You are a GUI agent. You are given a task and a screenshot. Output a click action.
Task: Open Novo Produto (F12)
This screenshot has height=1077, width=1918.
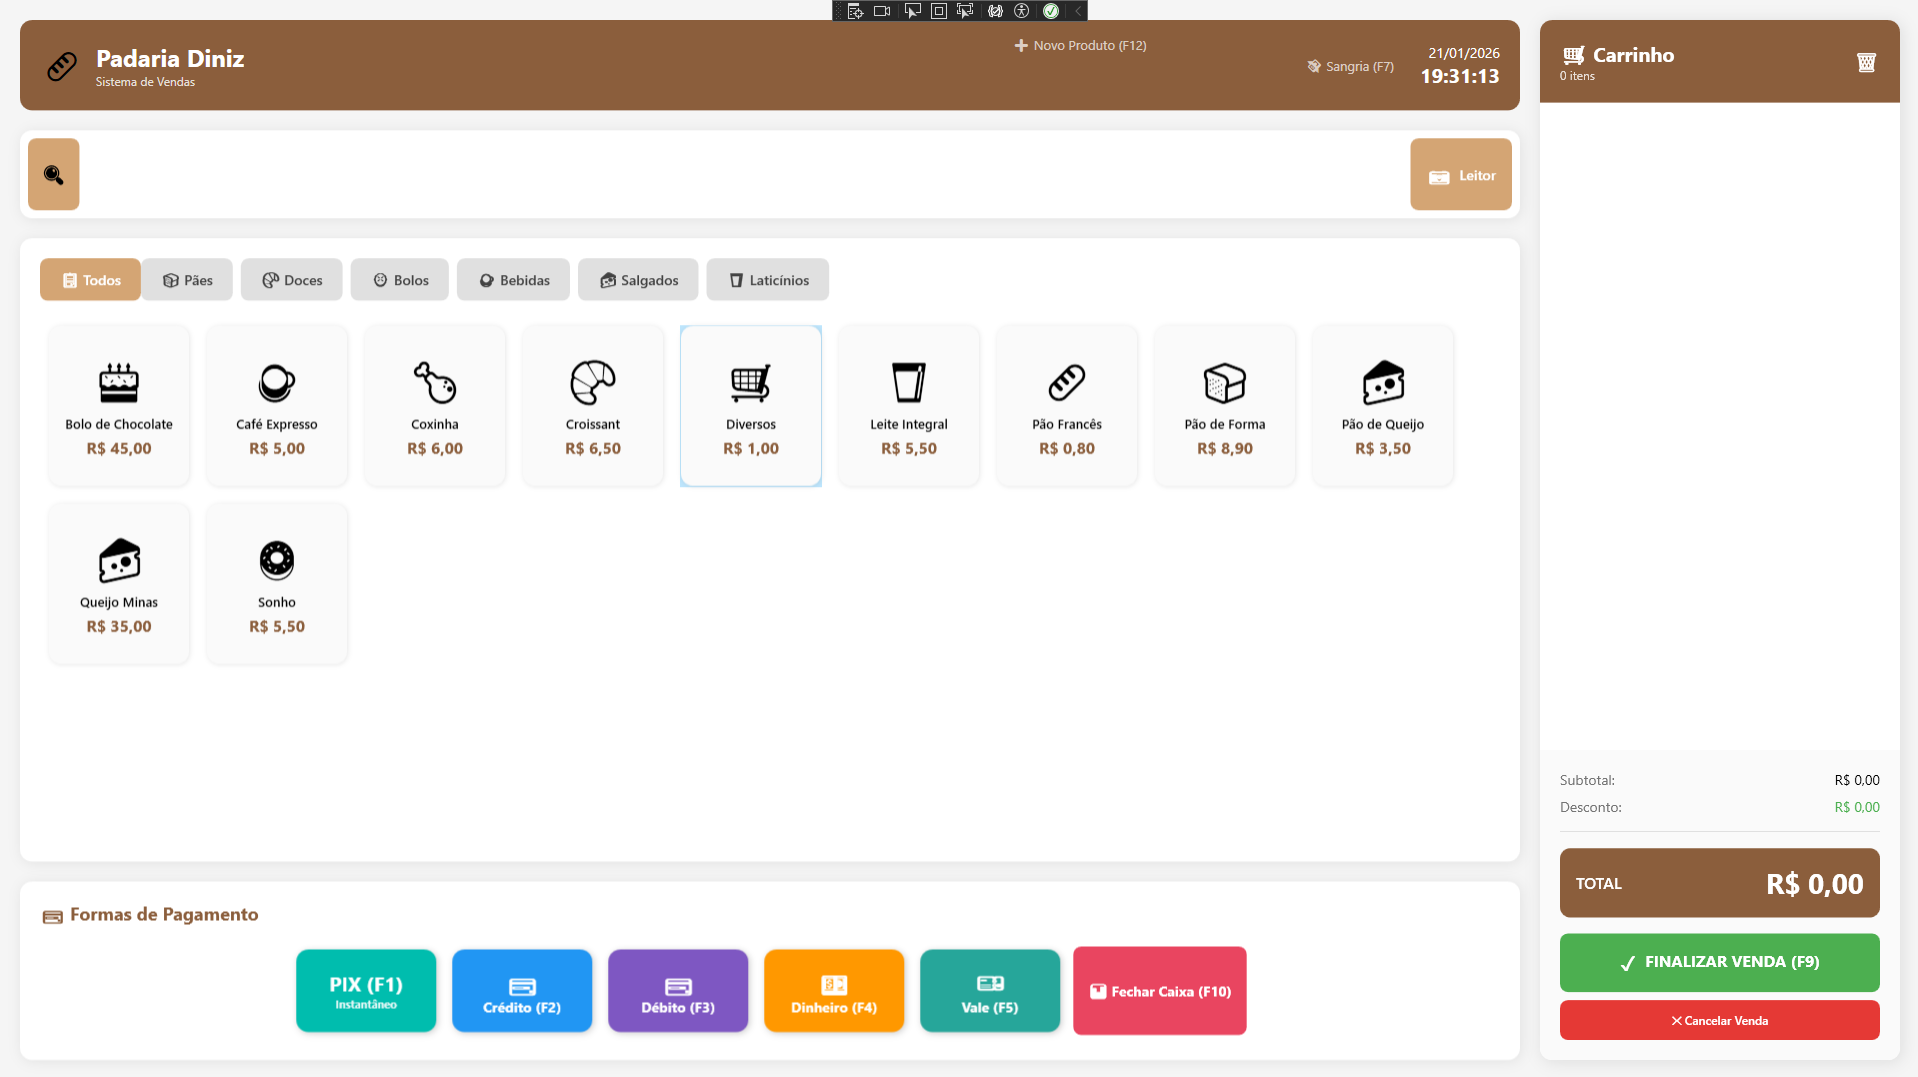click(x=1081, y=45)
